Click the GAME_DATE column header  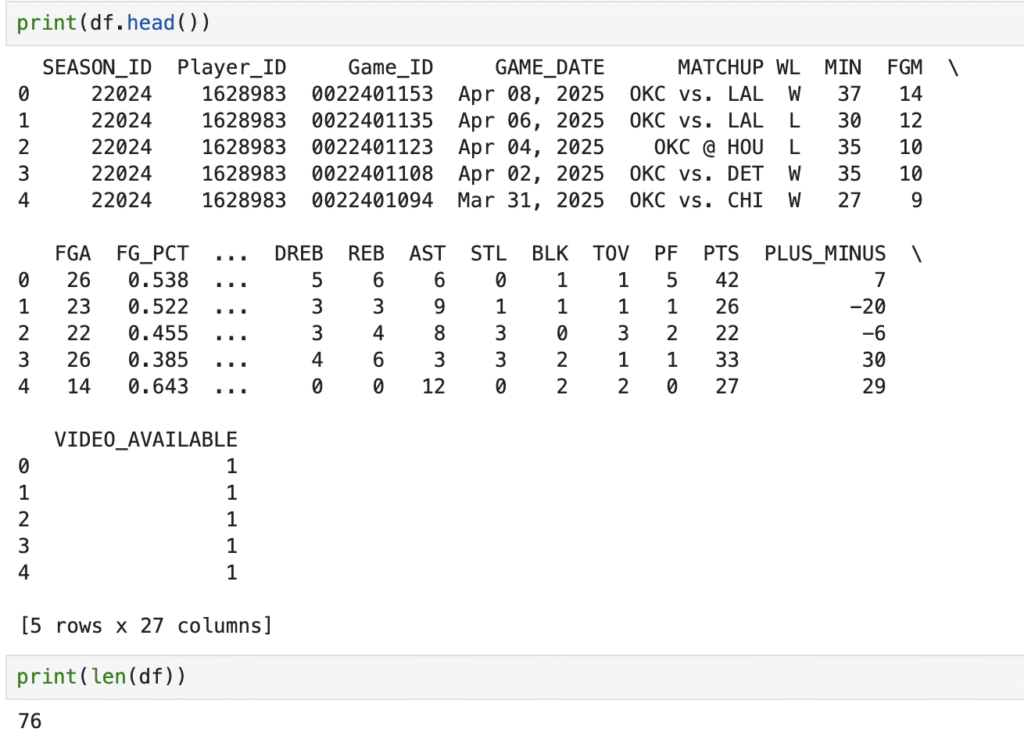point(549,67)
